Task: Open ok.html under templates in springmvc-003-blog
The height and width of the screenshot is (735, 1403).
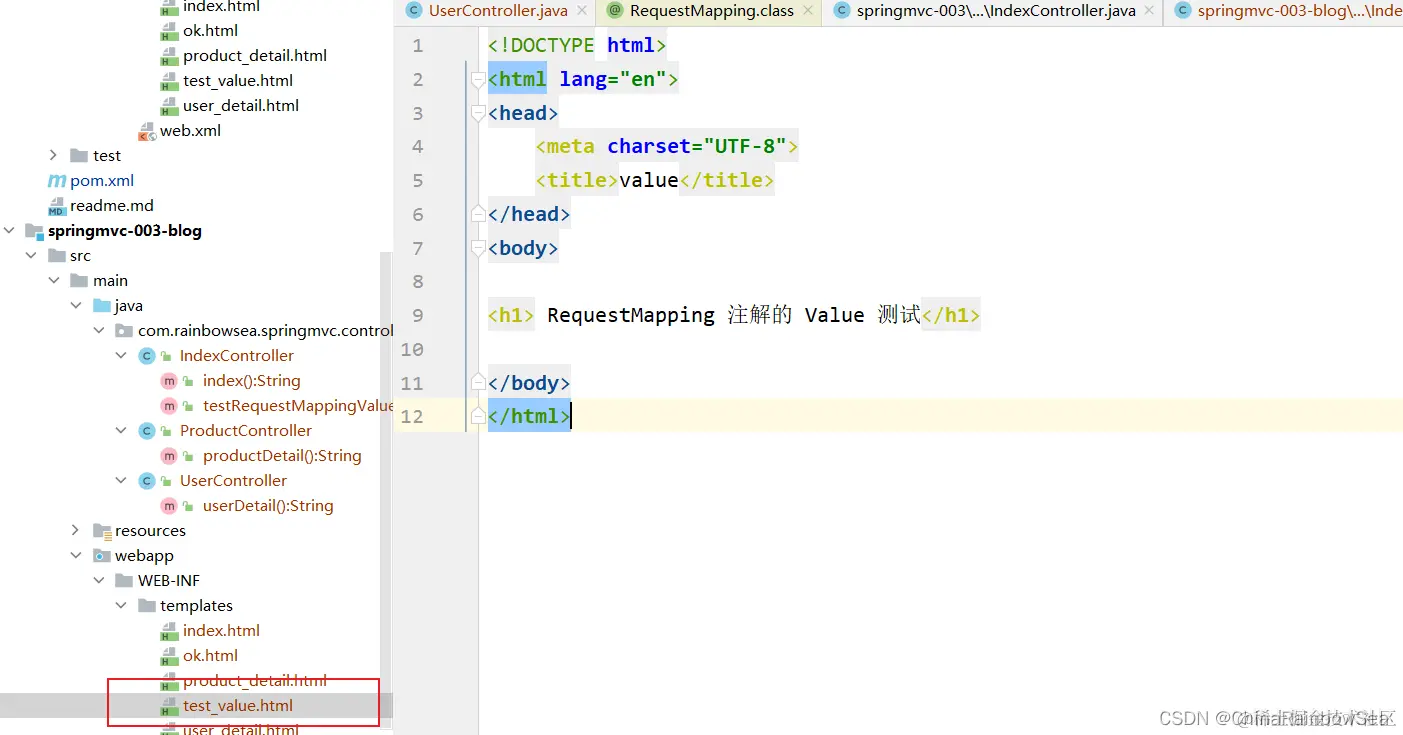Action: click(x=210, y=655)
